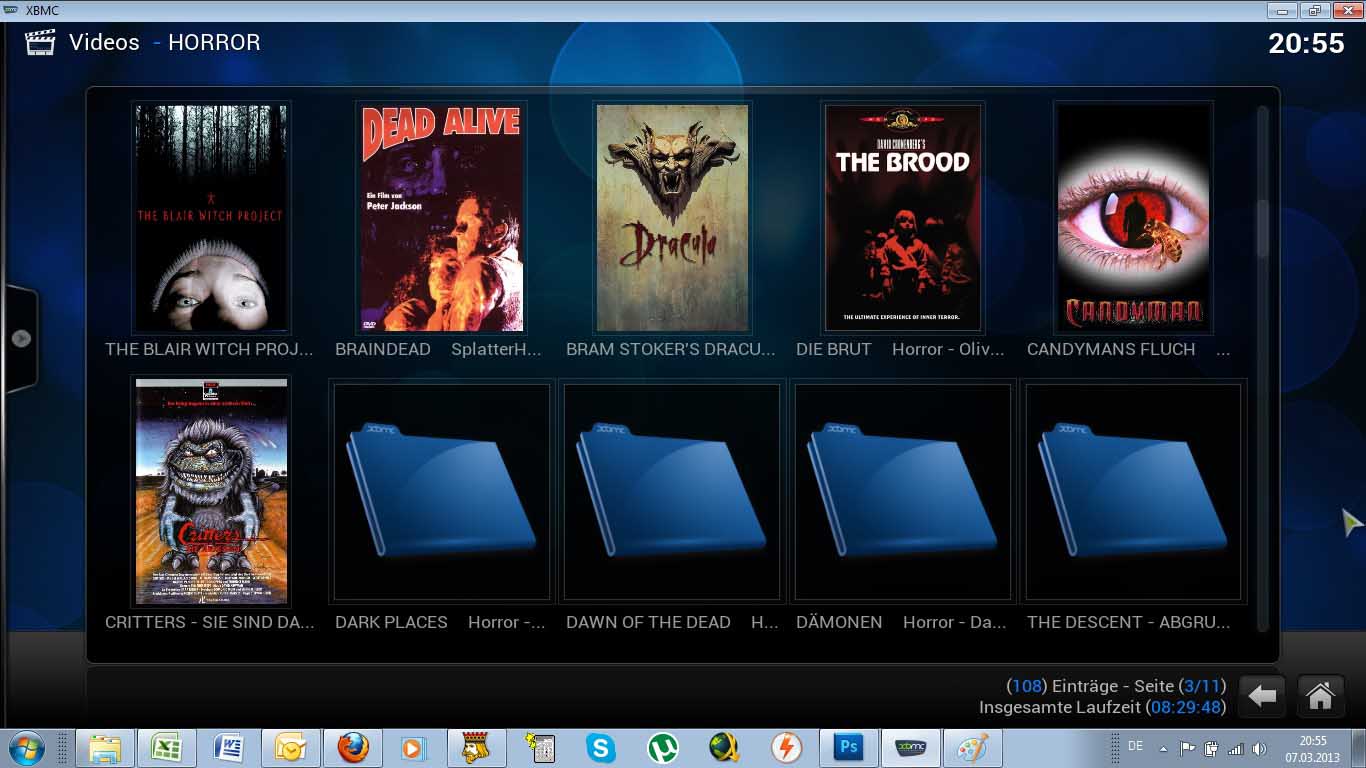Open the Dawn of the Dead folder icon

(672, 491)
